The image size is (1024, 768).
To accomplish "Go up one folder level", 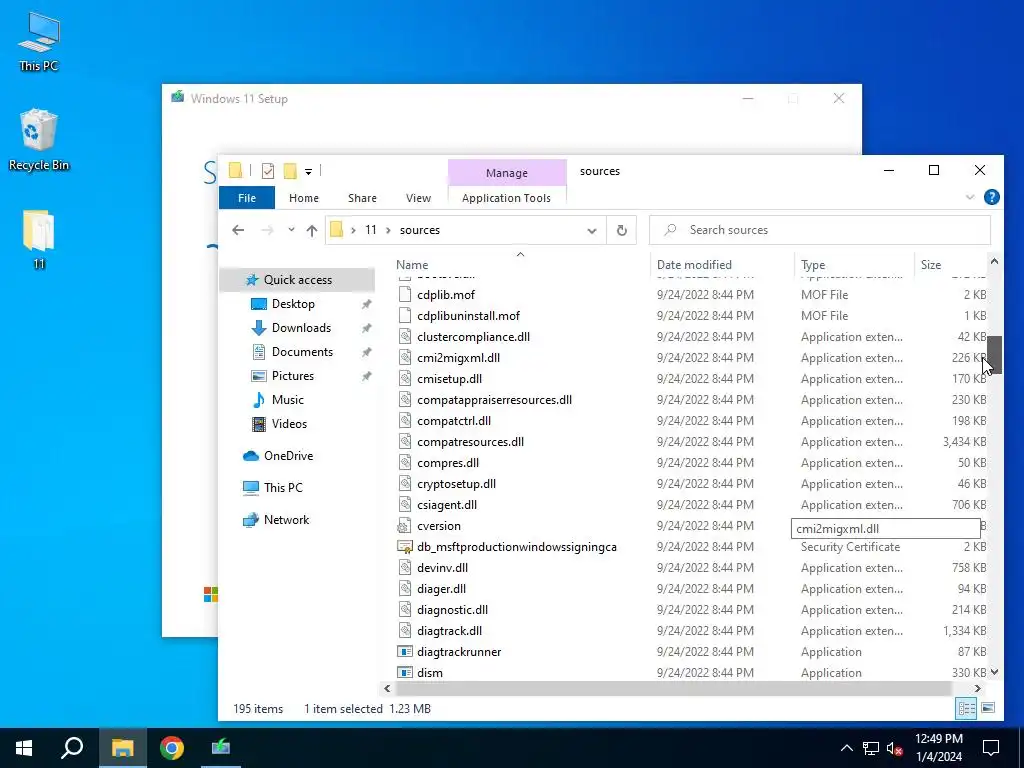I will pos(312,230).
